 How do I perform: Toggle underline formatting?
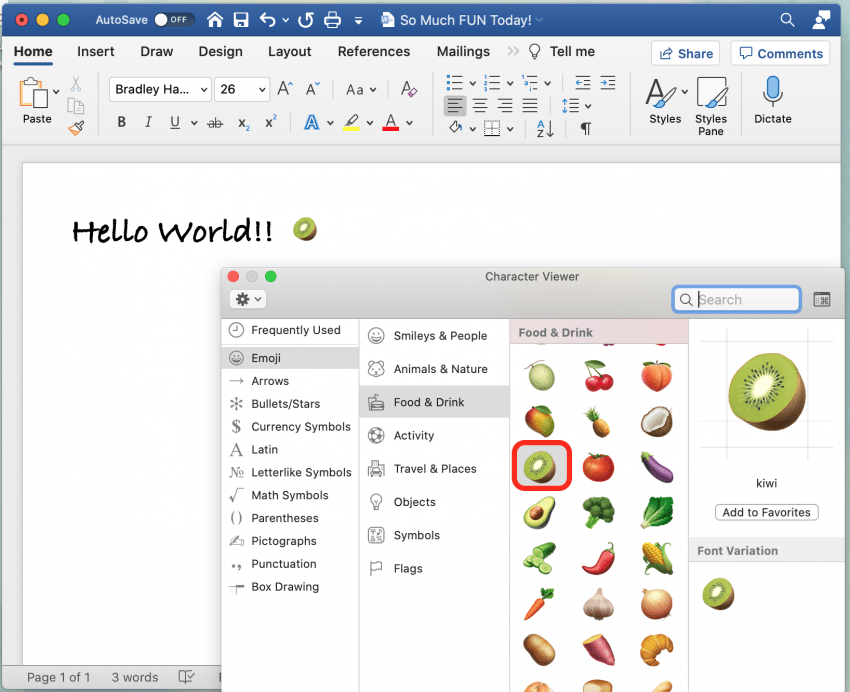(x=175, y=122)
